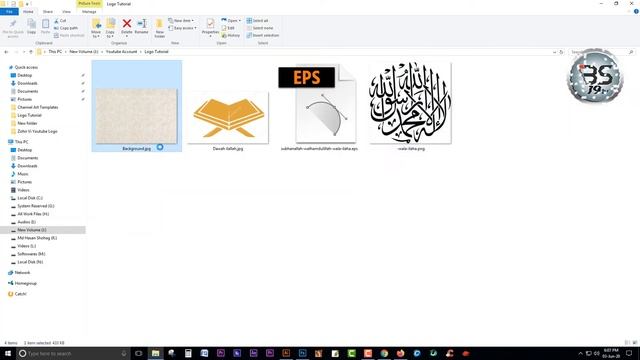Viewport: 640px width, 360px height.
Task: Click the Paste icon in the ribbon
Action: pos(45,27)
